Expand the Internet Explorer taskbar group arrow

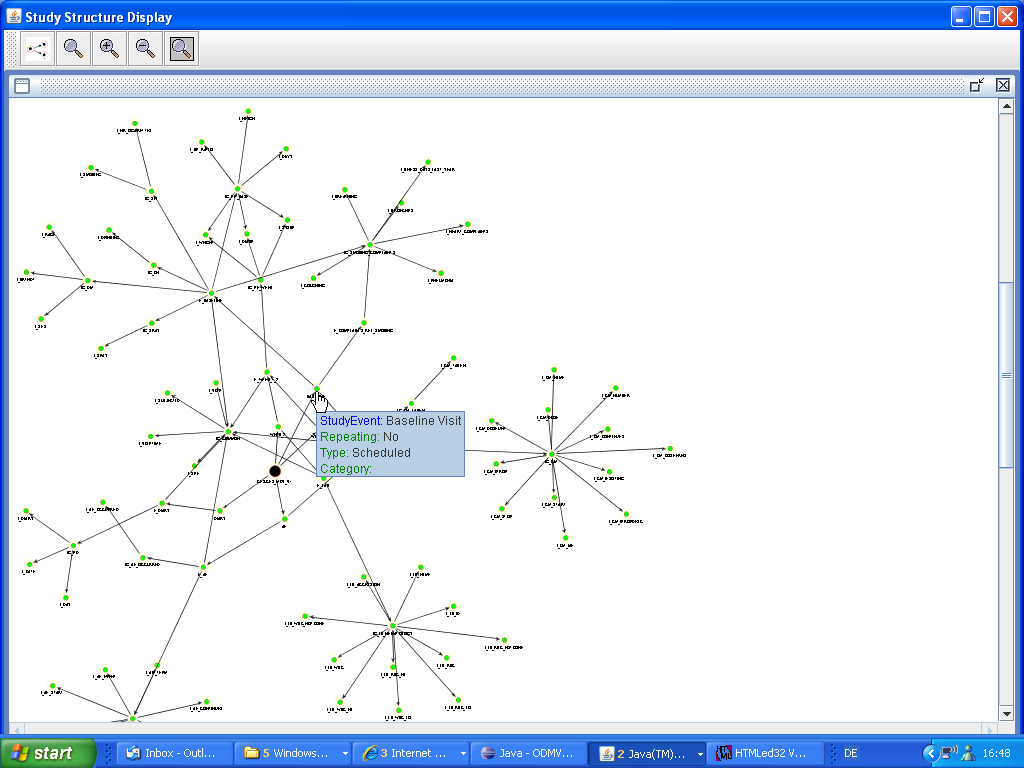tap(462, 753)
